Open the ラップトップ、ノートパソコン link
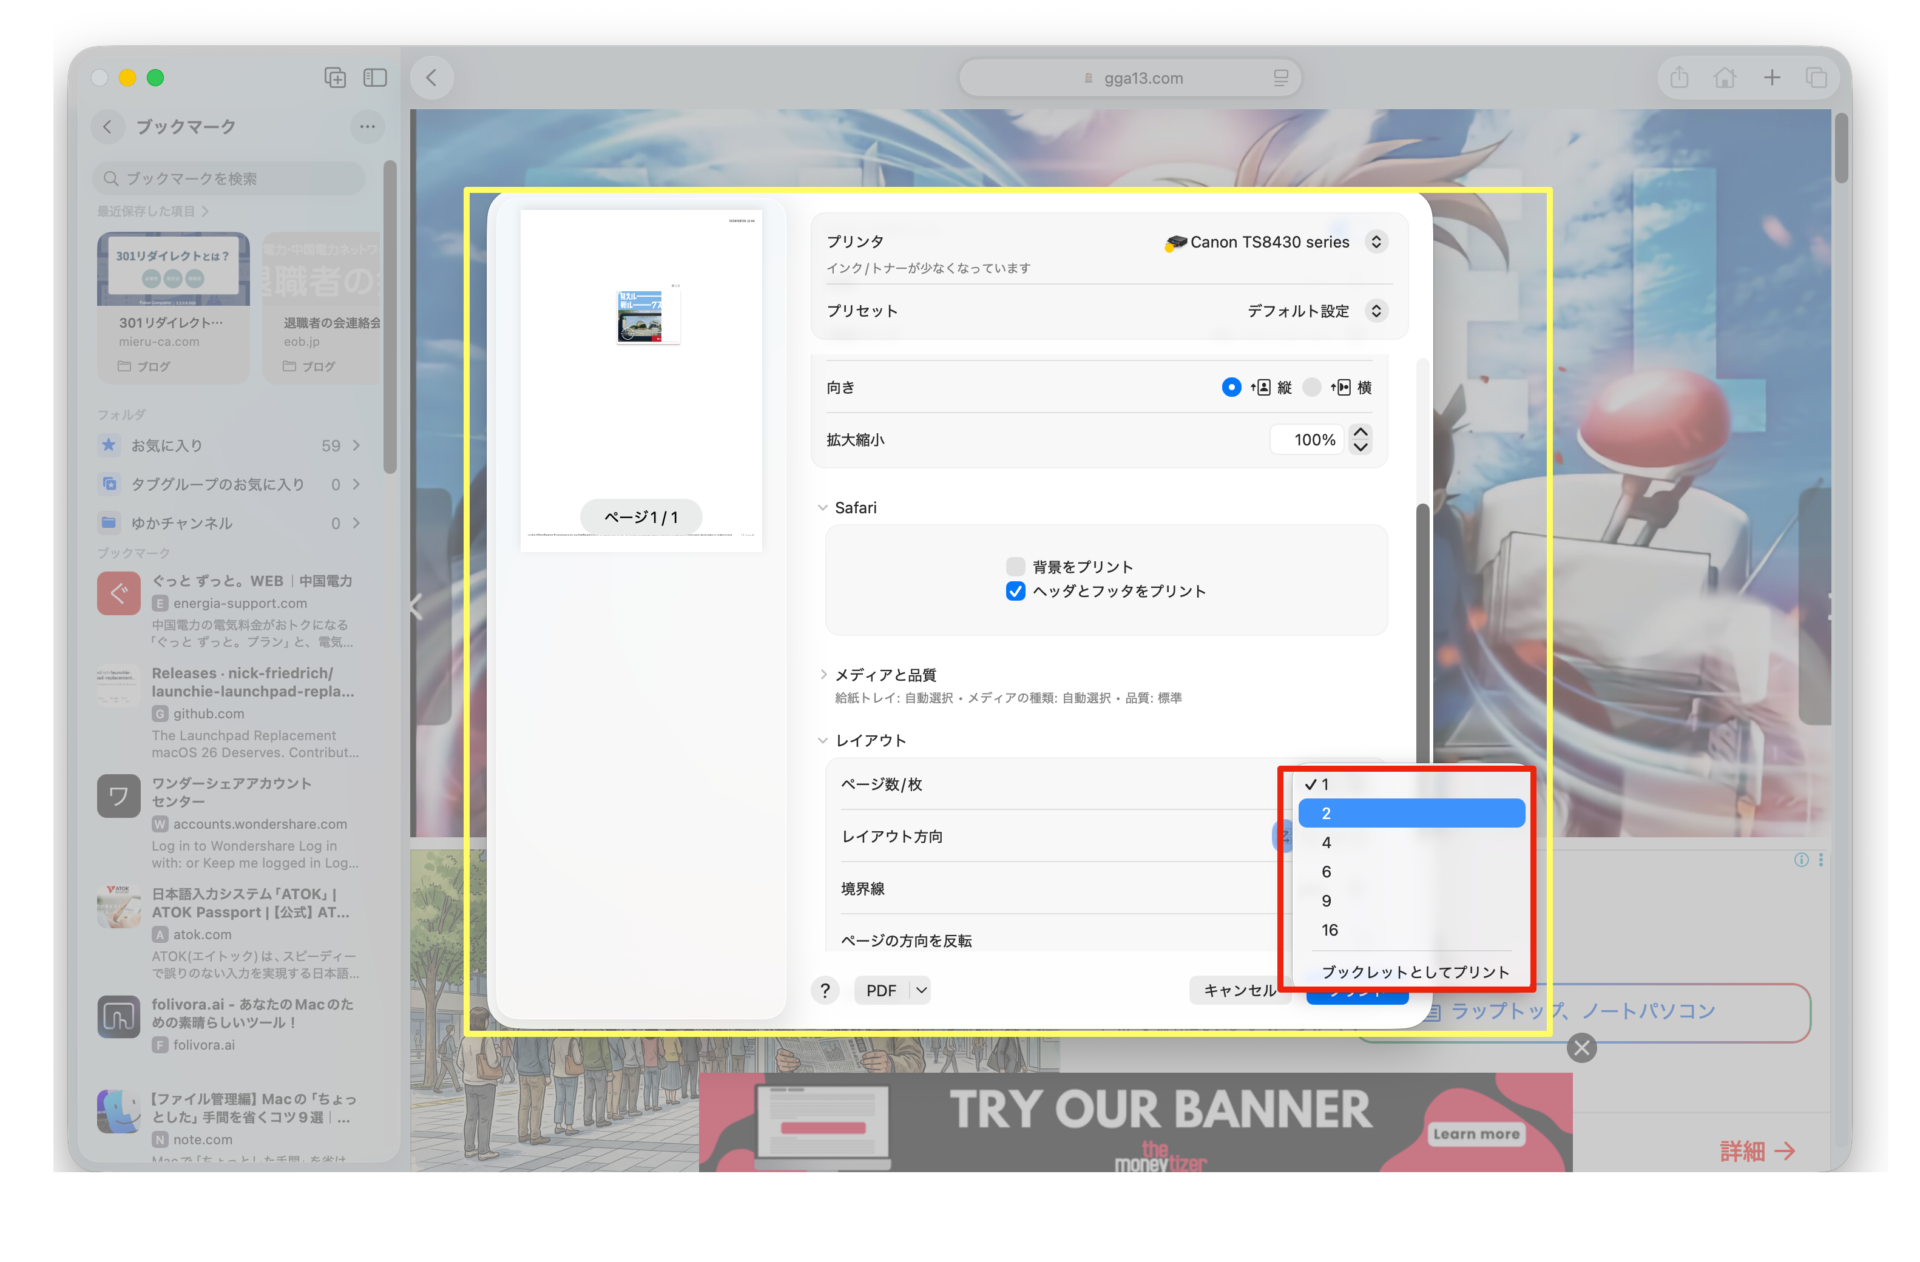 [x=1583, y=1011]
